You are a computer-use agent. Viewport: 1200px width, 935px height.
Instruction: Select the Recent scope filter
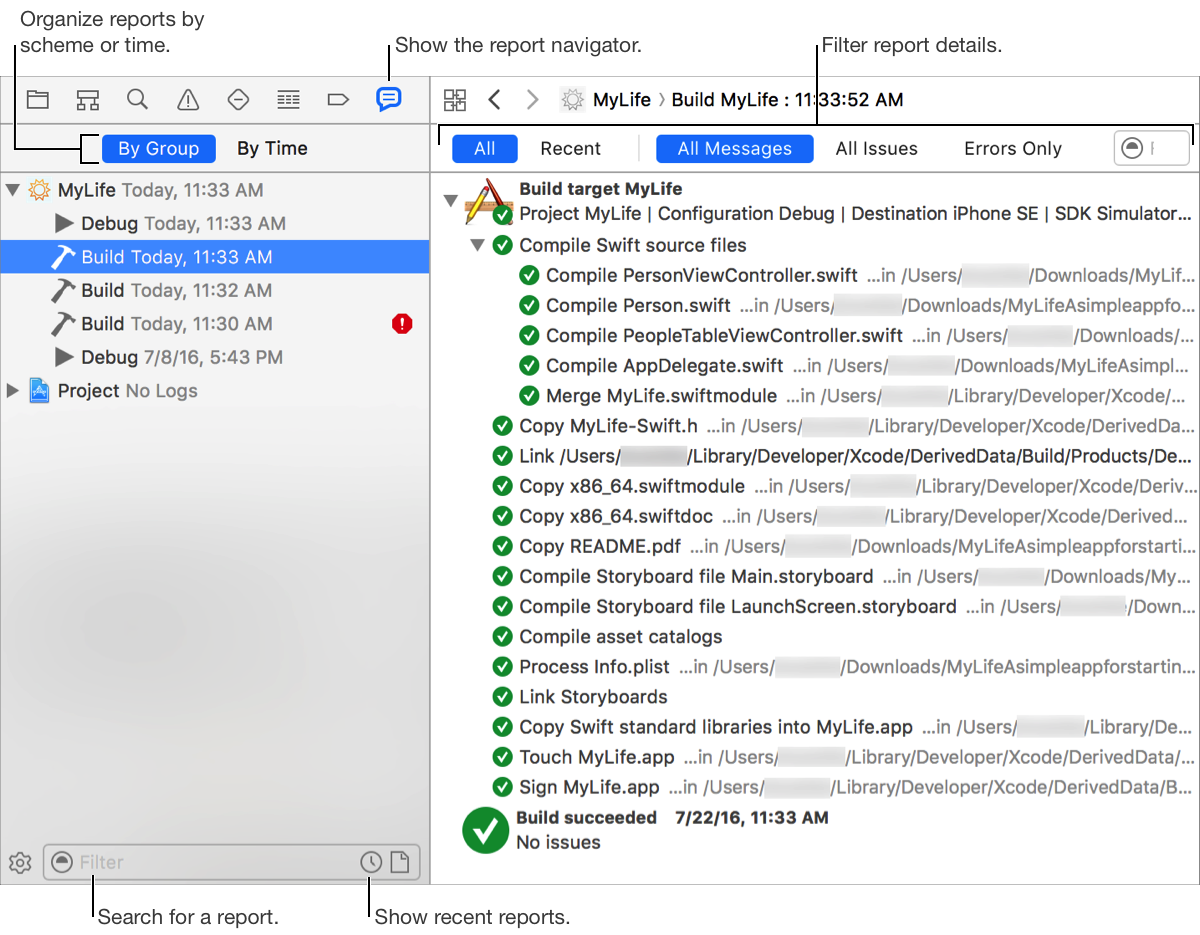point(570,148)
